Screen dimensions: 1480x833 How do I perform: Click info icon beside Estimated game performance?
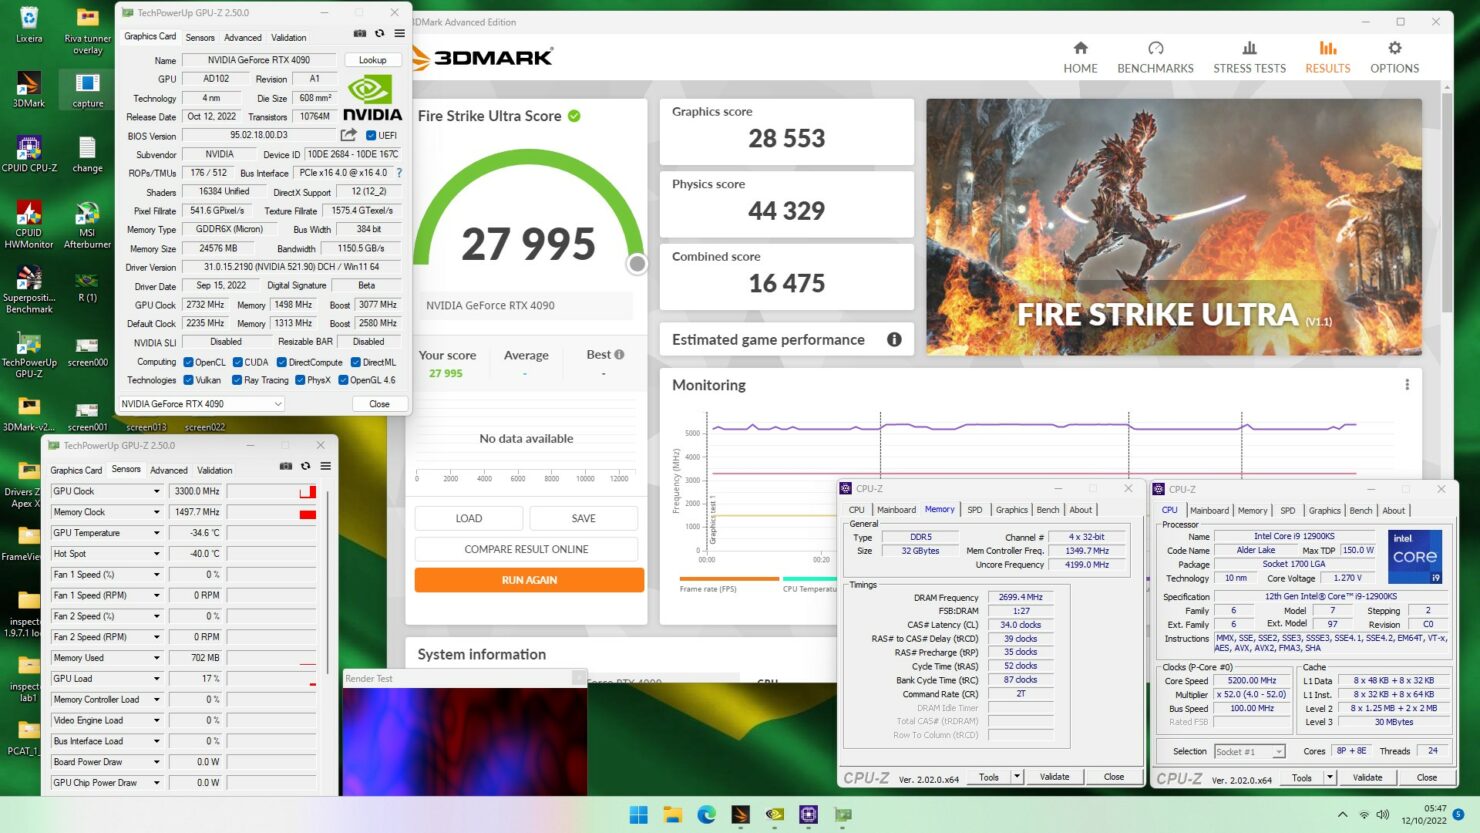click(x=894, y=340)
